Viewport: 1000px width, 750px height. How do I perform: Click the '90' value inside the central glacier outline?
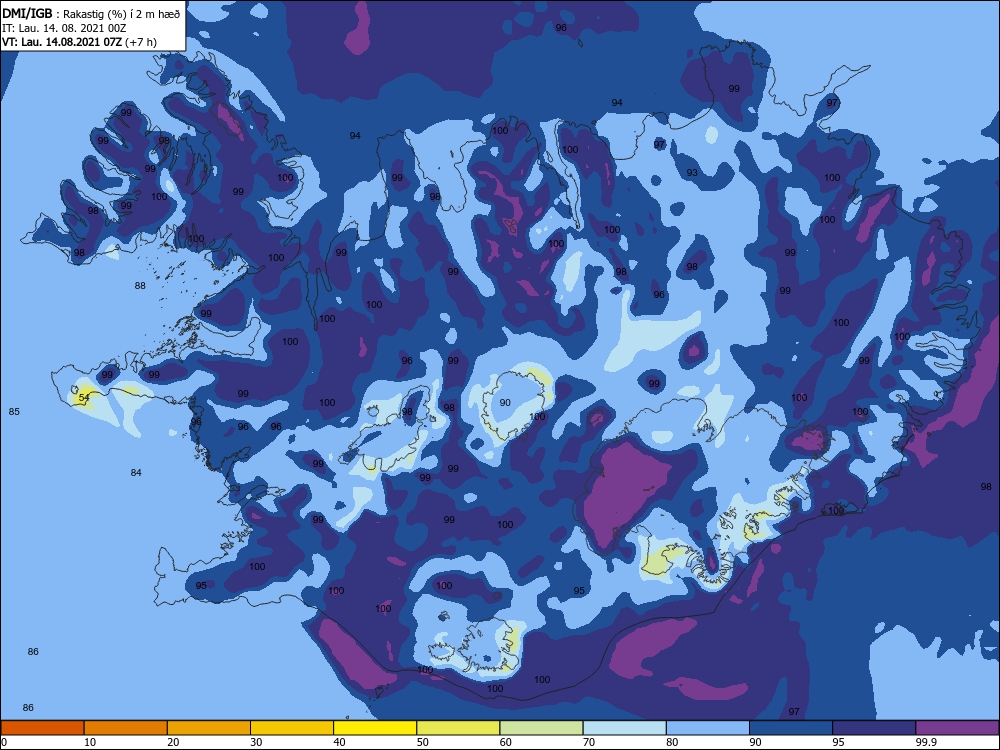pyautogui.click(x=505, y=402)
